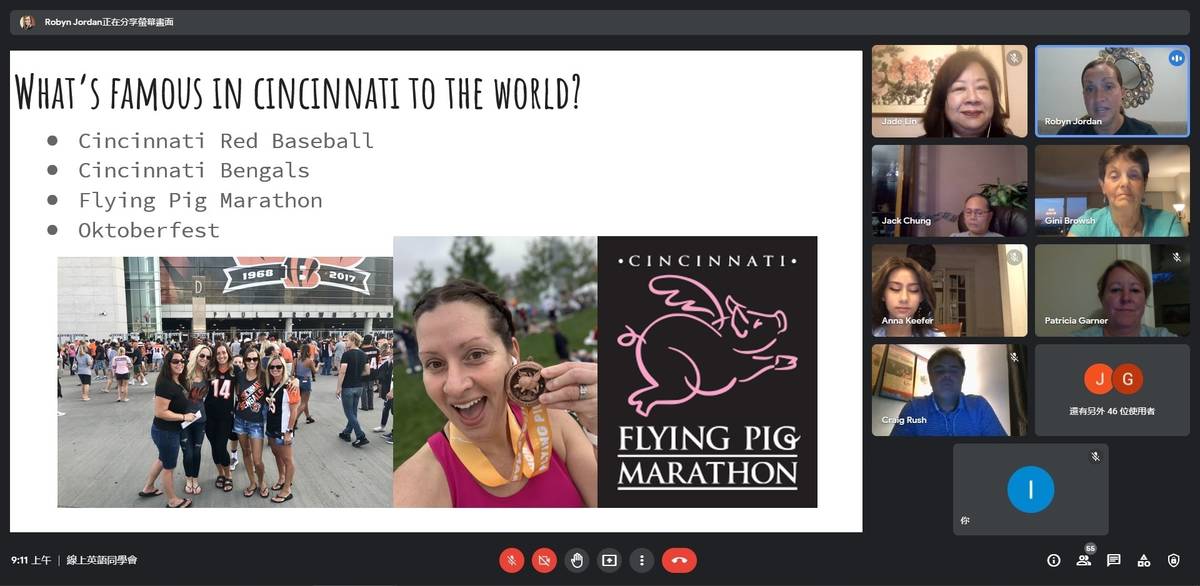Click the marathon medal selfie photo
This screenshot has height=586, width=1200.
tap(495, 372)
